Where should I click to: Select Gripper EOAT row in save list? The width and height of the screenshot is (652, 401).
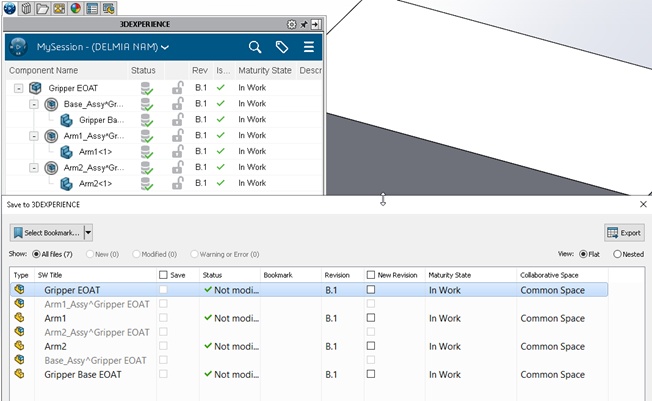(309, 290)
